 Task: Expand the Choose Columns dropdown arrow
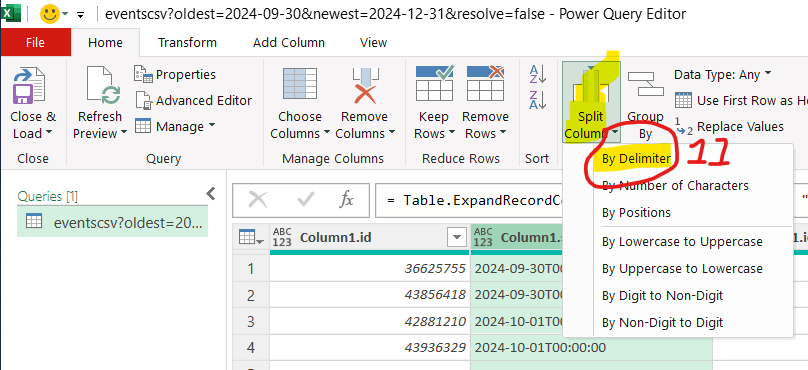[327, 133]
